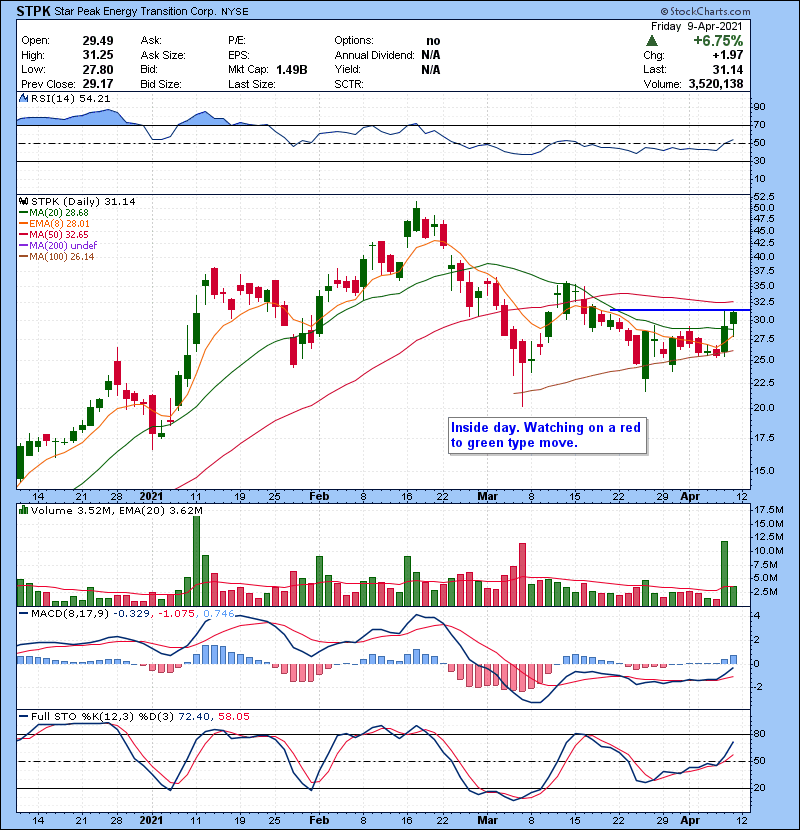
Task: Click the Yield label in the header
Action: click(347, 69)
